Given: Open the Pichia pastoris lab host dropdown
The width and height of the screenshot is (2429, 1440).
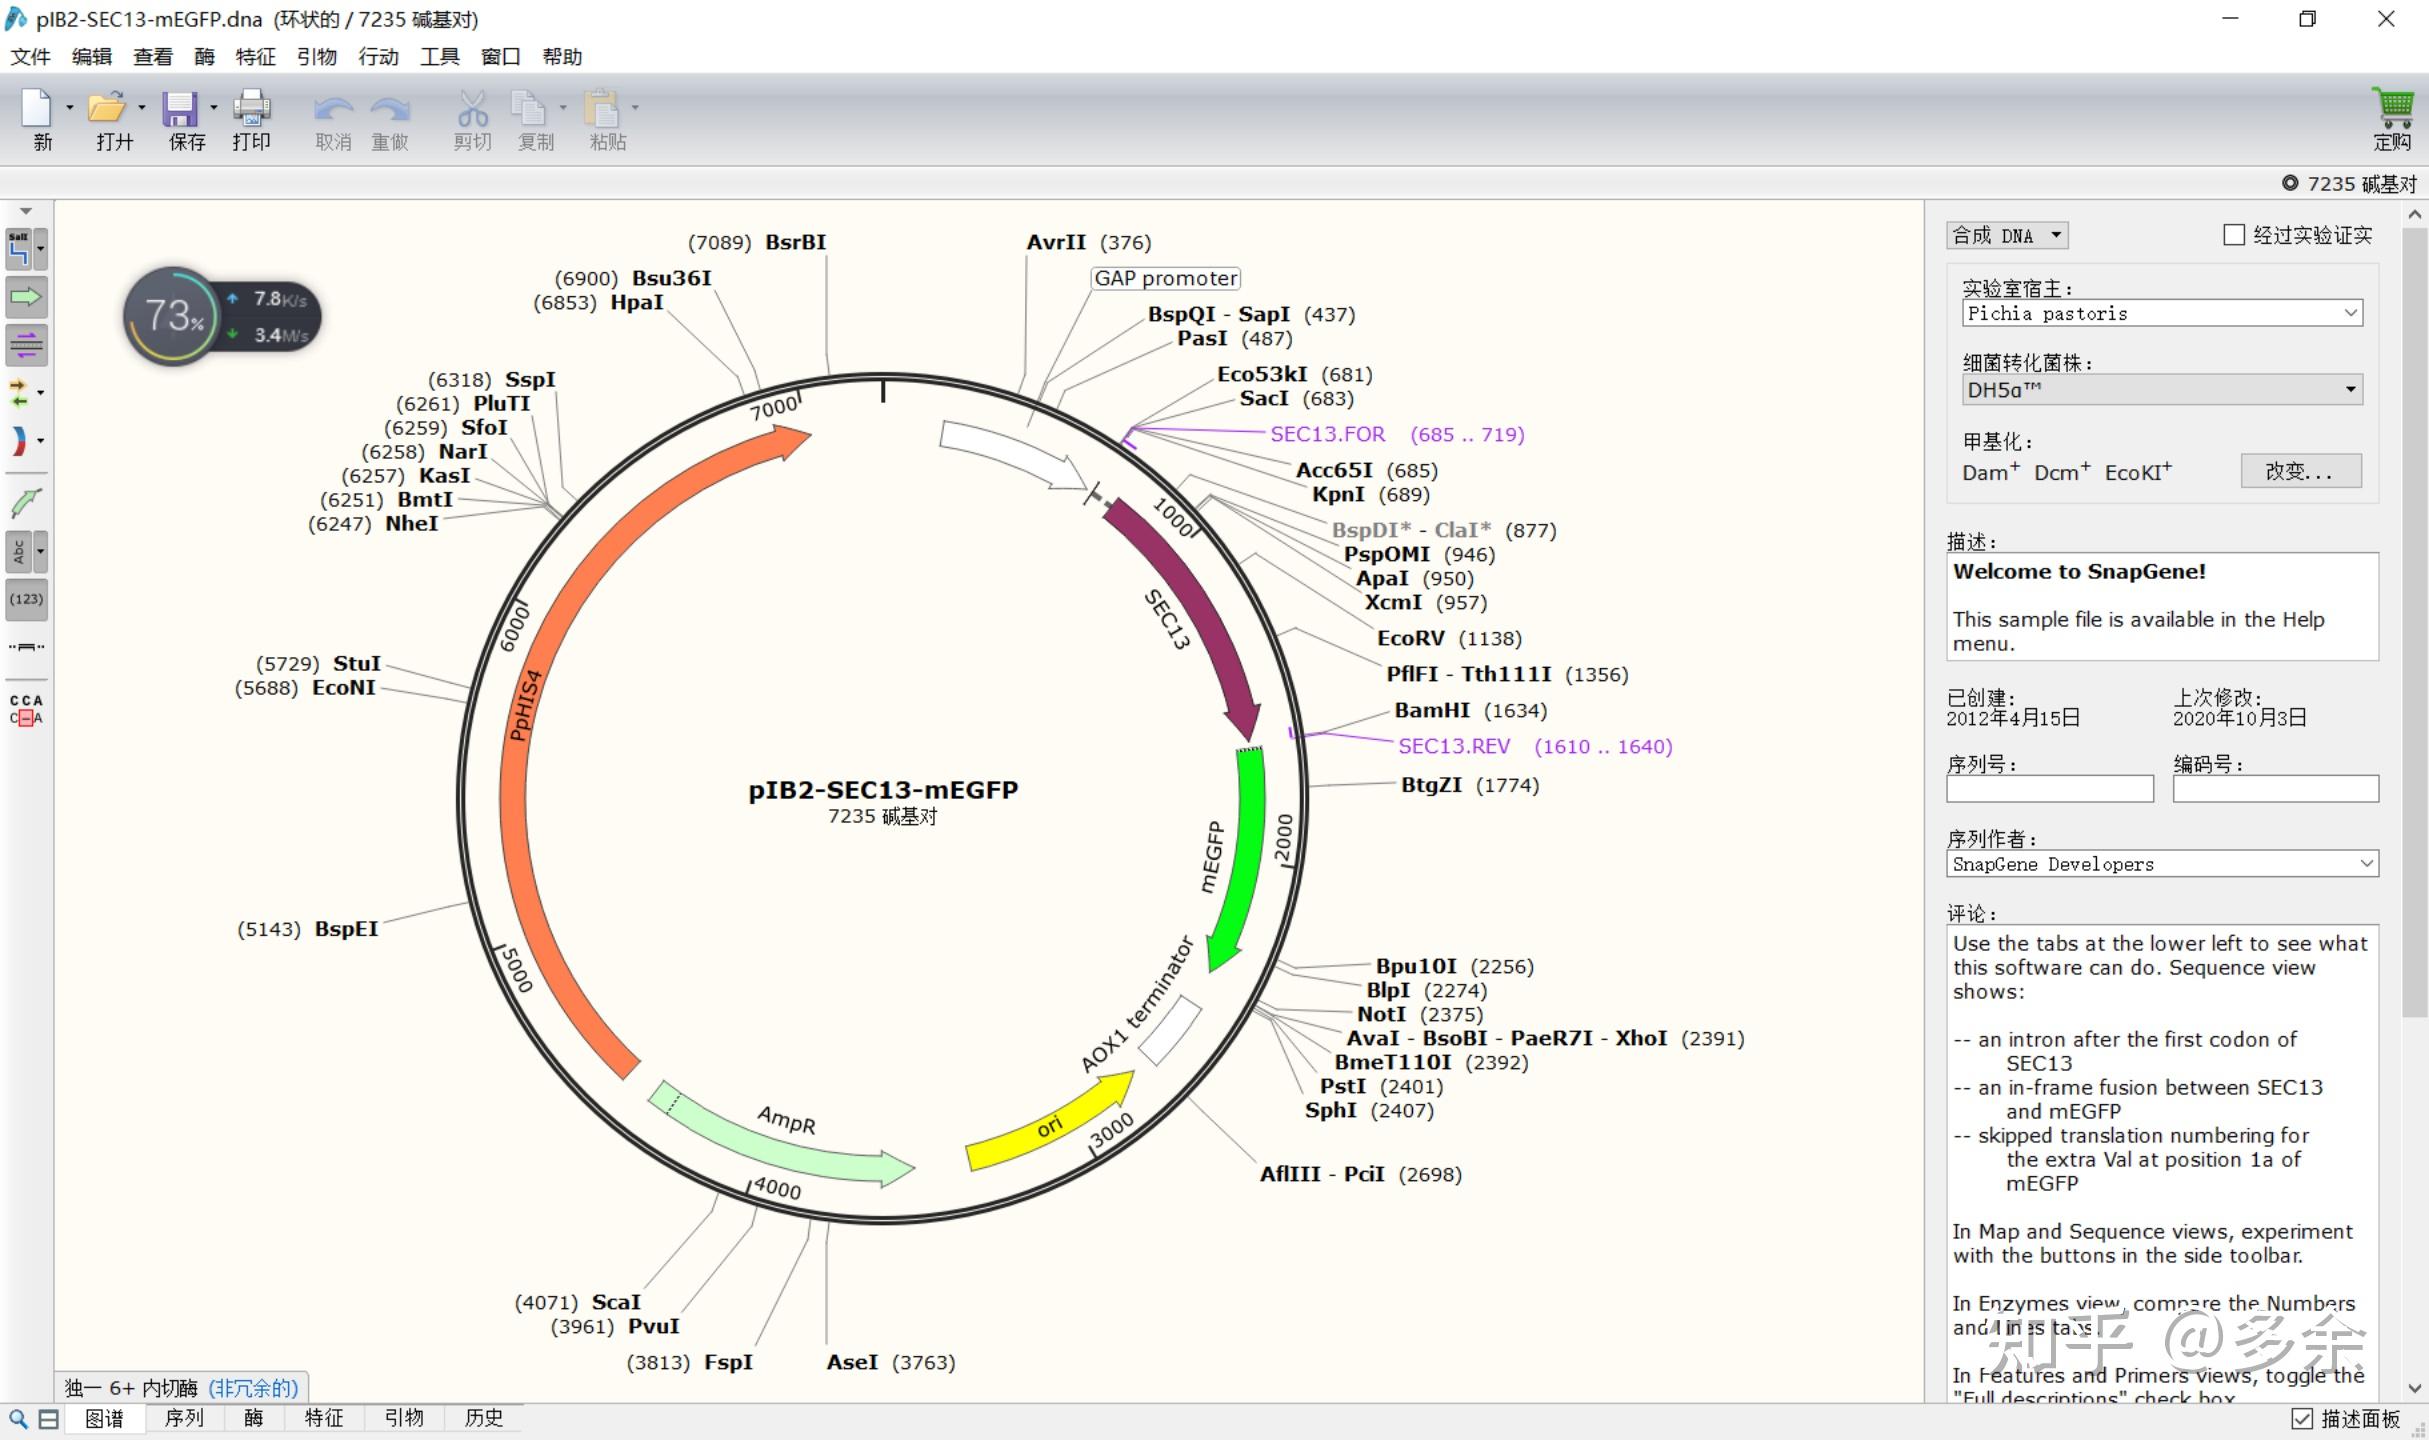Looking at the screenshot, I should 2161,313.
